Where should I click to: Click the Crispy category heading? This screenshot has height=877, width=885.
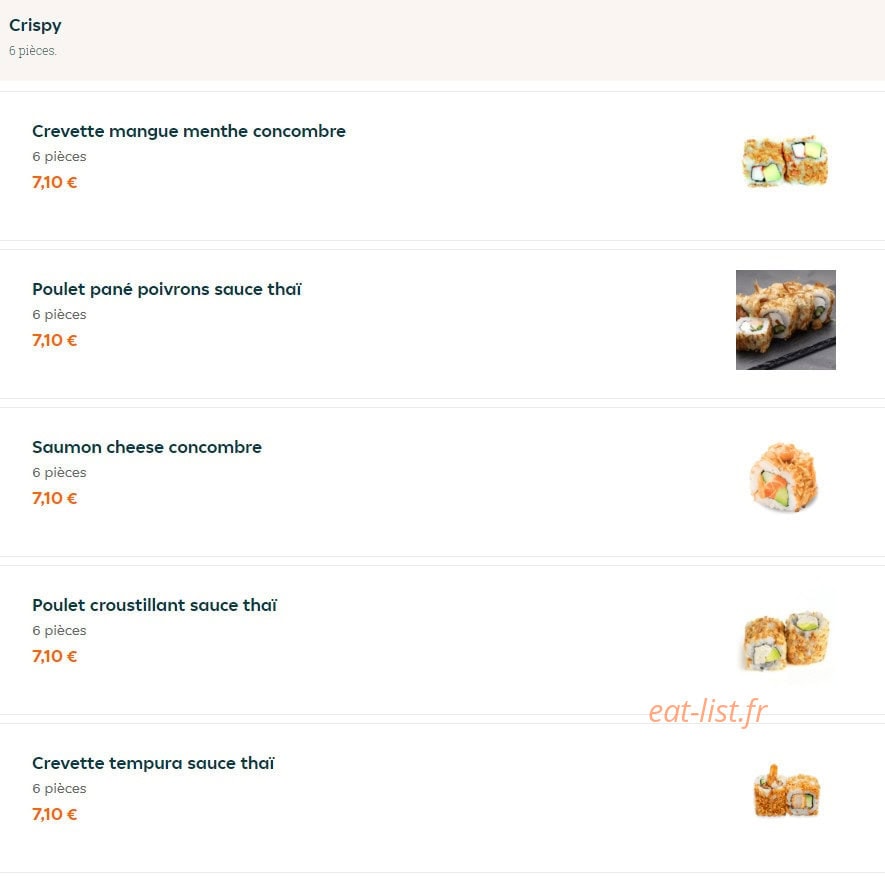pos(35,25)
